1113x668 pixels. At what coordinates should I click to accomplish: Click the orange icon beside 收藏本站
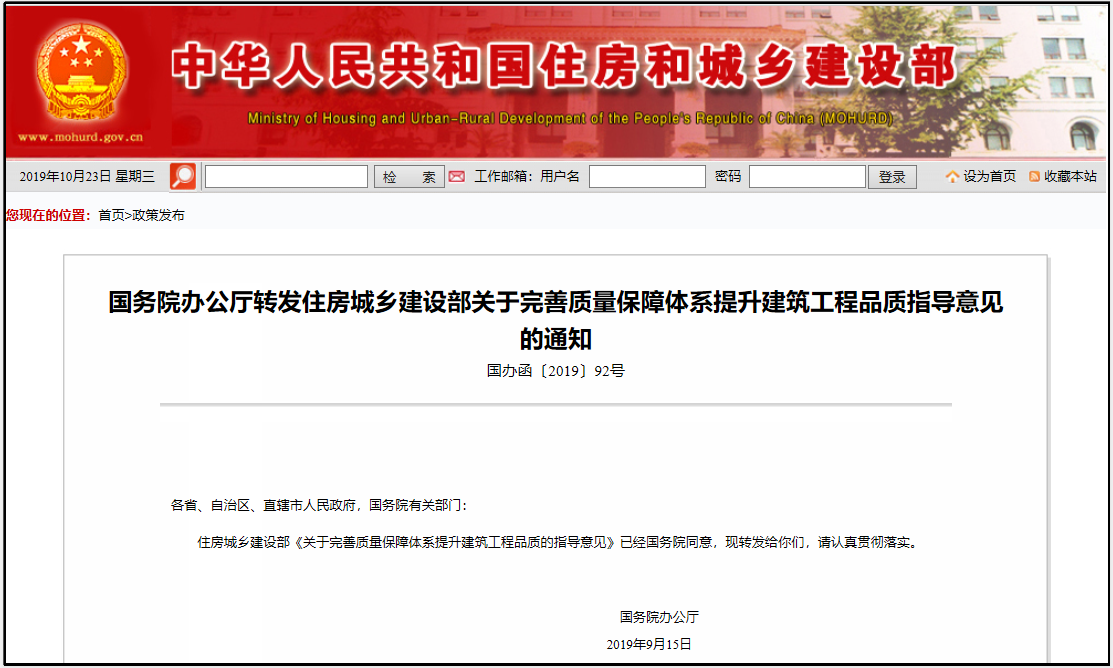1034,177
